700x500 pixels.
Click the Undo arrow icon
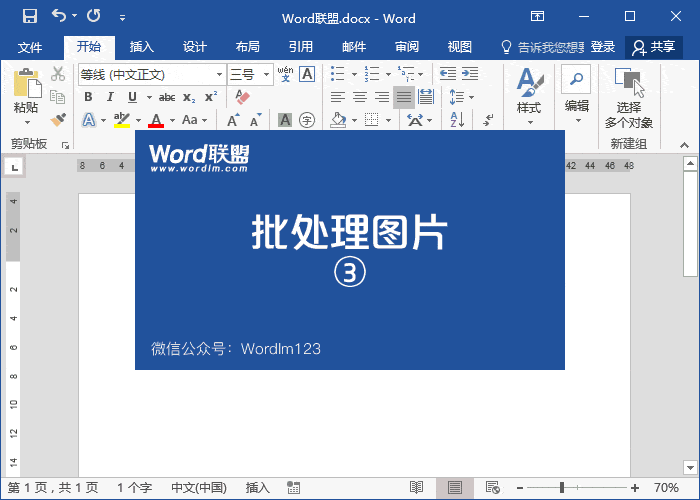coord(59,16)
